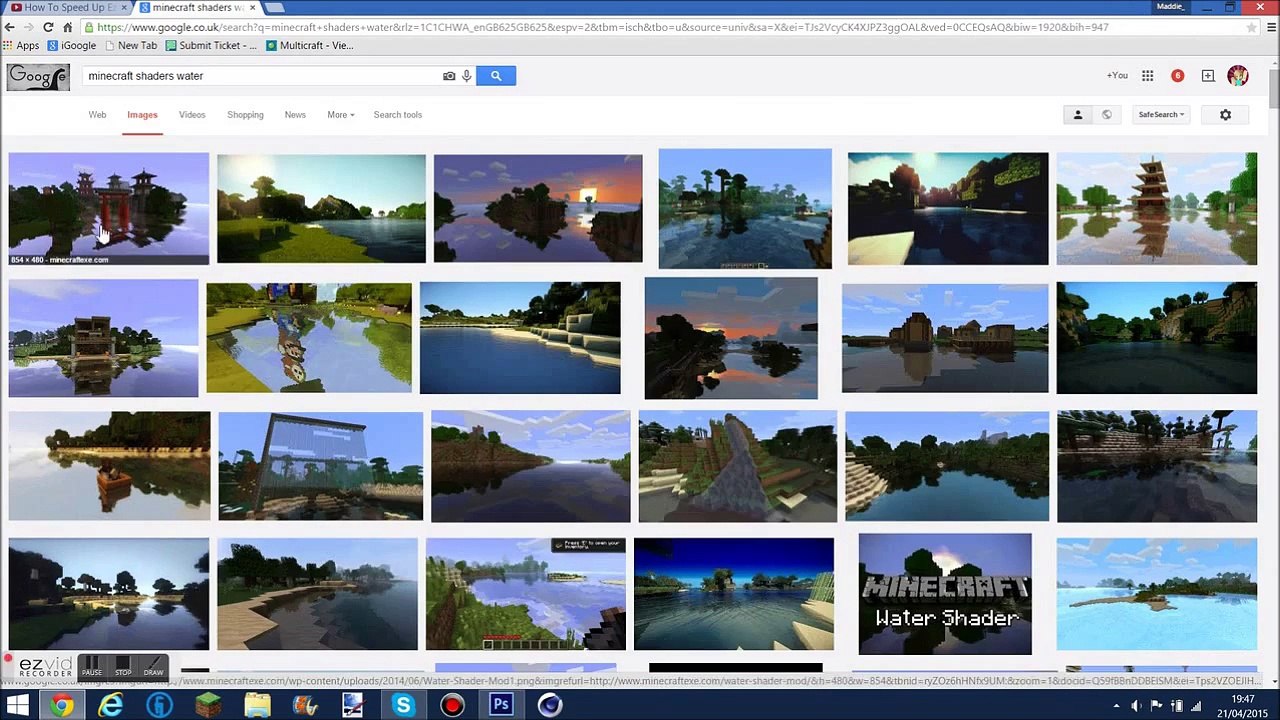Image resolution: width=1280 pixels, height=720 pixels.
Task: Open the boat on calm lake thumbnail
Action: point(110,466)
